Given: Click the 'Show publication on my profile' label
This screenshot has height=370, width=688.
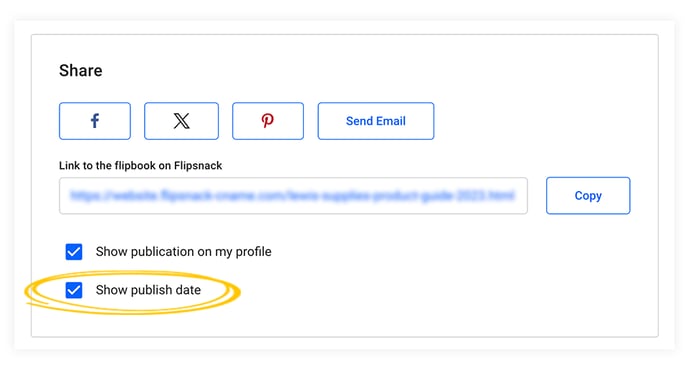Looking at the screenshot, I should tap(183, 252).
